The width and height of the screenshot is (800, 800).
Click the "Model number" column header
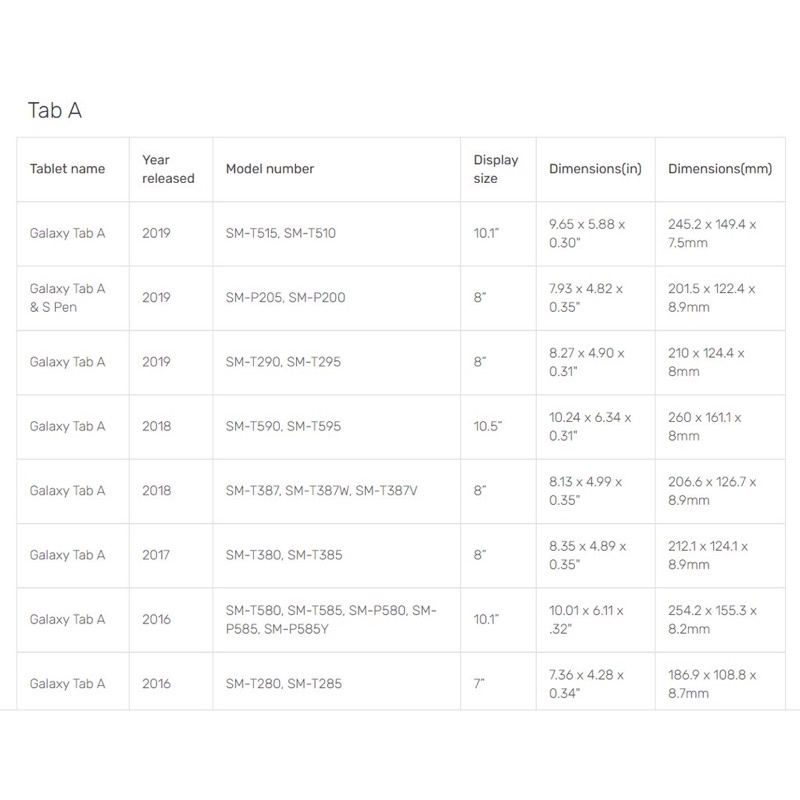(270, 169)
